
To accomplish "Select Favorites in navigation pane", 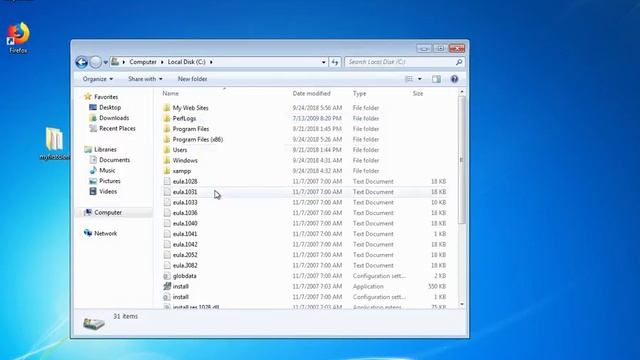I will point(106,97).
